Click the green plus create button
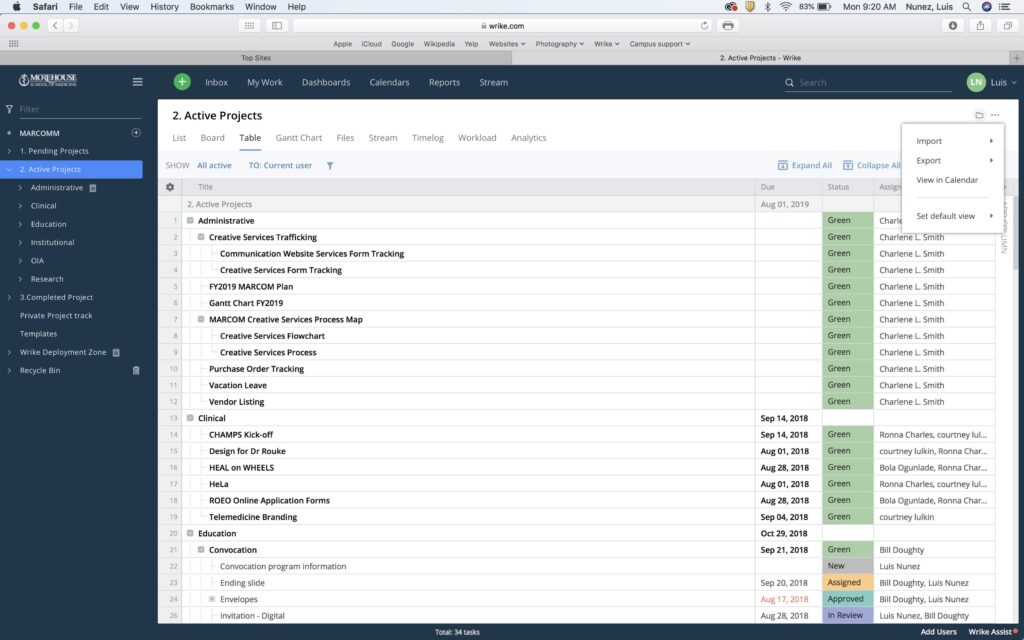Screen dimensions: 1024x640 182,82
